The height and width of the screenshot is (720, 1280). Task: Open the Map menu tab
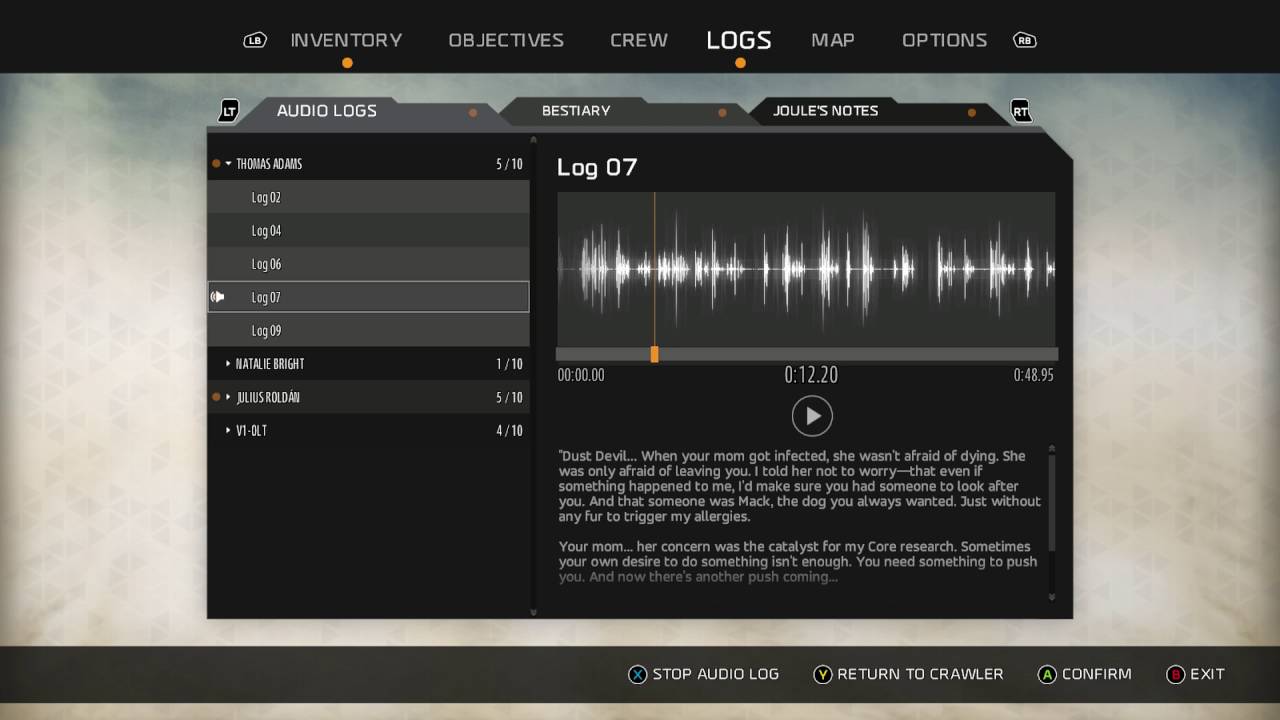833,40
